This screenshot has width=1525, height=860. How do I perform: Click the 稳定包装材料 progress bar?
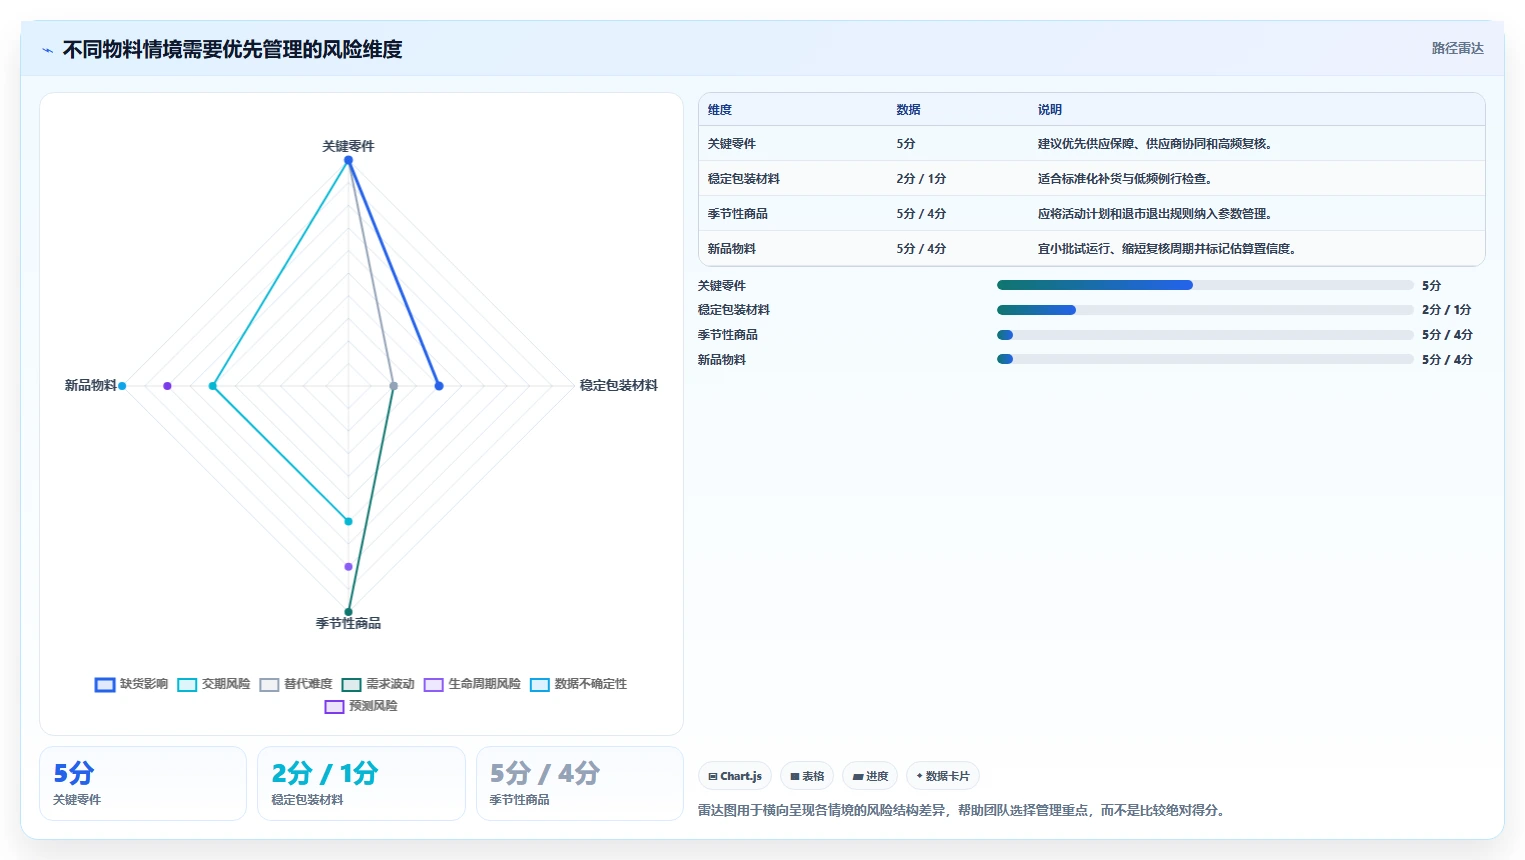(1205, 310)
